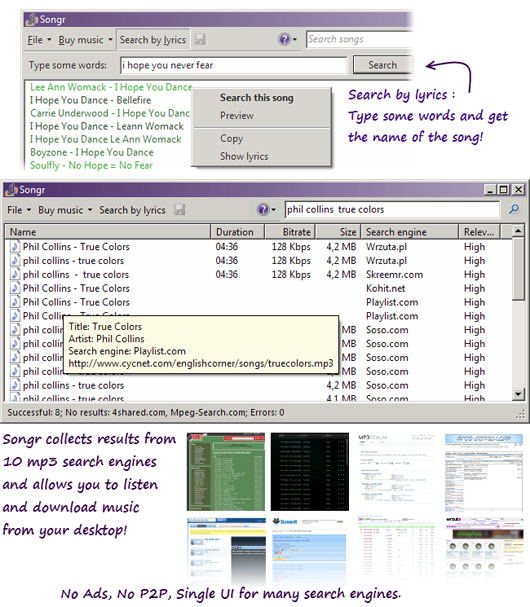
Task: Select 'Boyzone - I Hope You Dance' result
Action: point(92,152)
